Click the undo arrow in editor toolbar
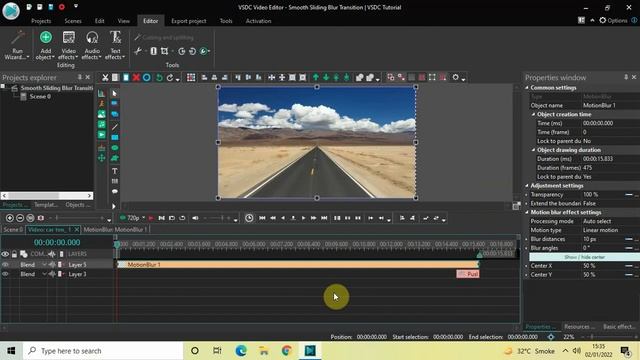The image size is (640, 360). click(159, 78)
